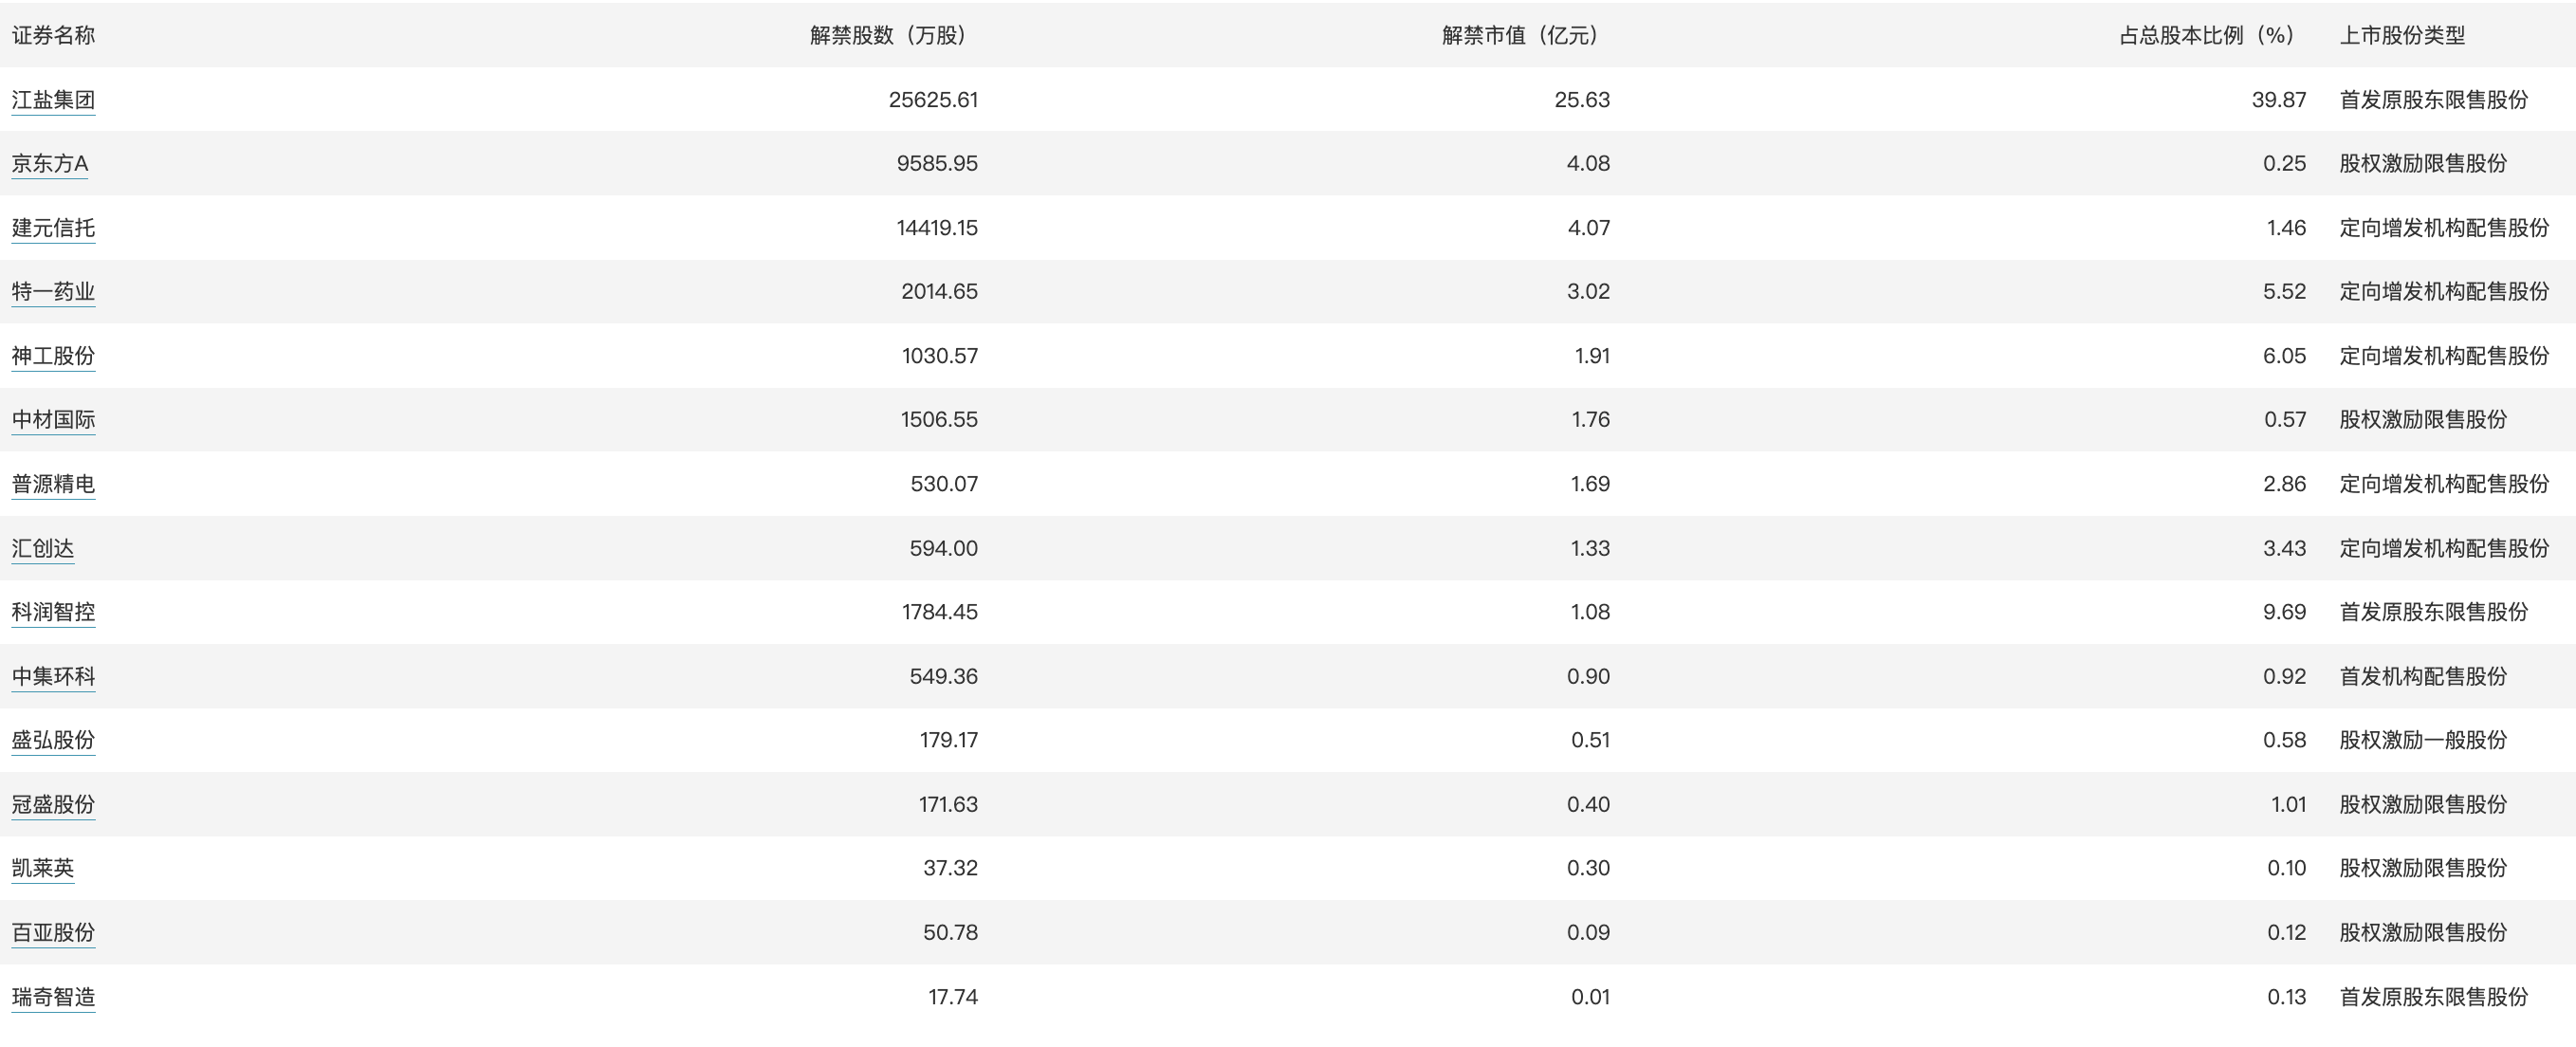Open the 百亚股份 stock link
2576x1047 pixels.
[53, 932]
